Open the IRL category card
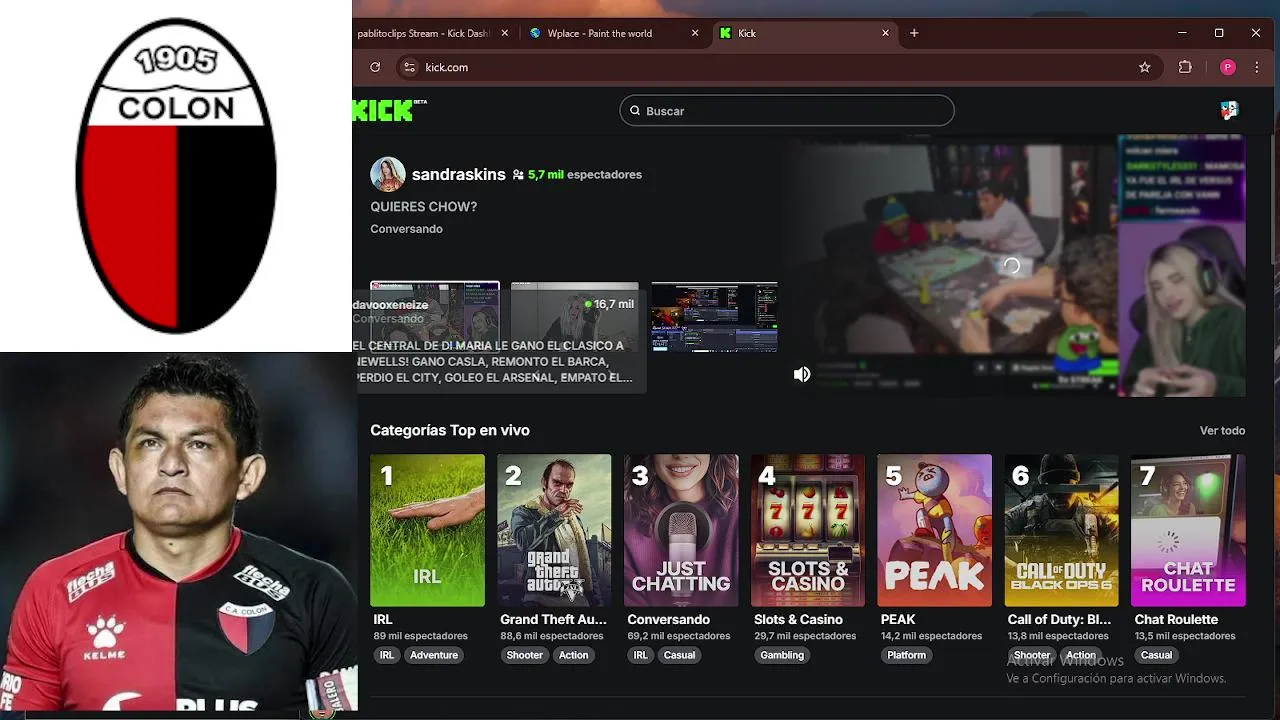Image resolution: width=1280 pixels, height=720 pixels. (x=427, y=531)
